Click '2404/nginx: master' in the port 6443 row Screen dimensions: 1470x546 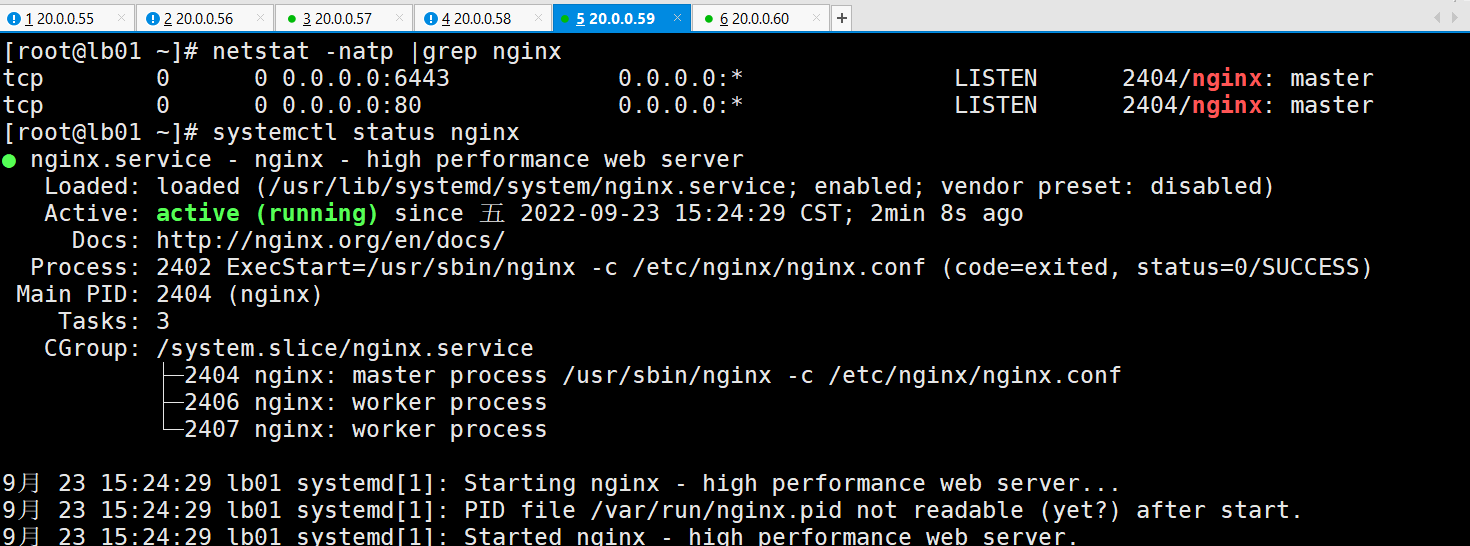pos(1248,78)
